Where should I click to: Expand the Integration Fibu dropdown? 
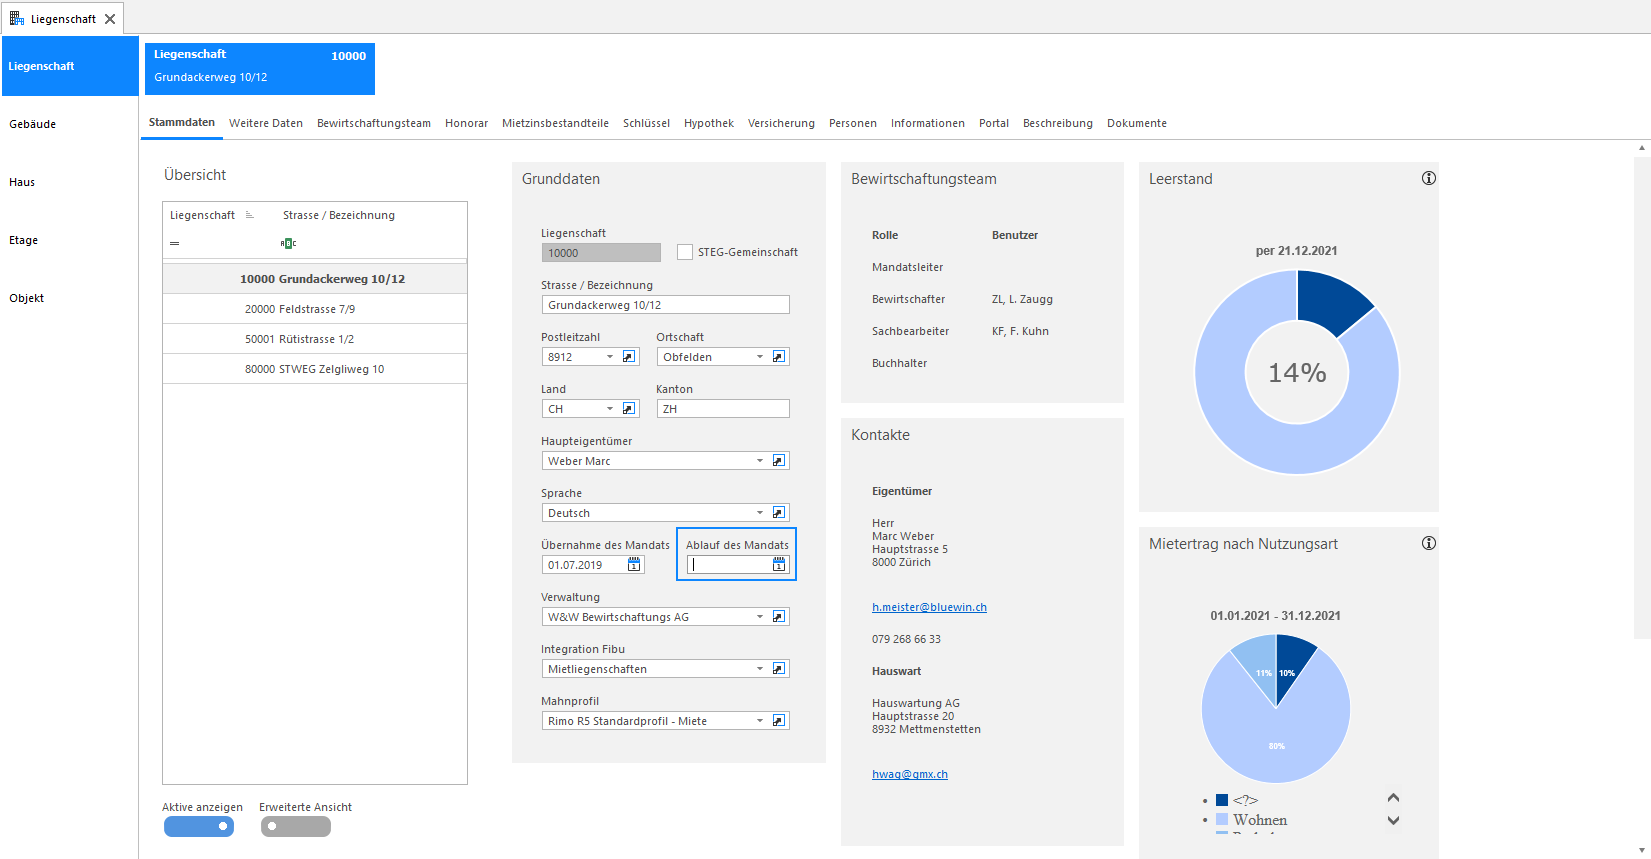[x=760, y=669]
